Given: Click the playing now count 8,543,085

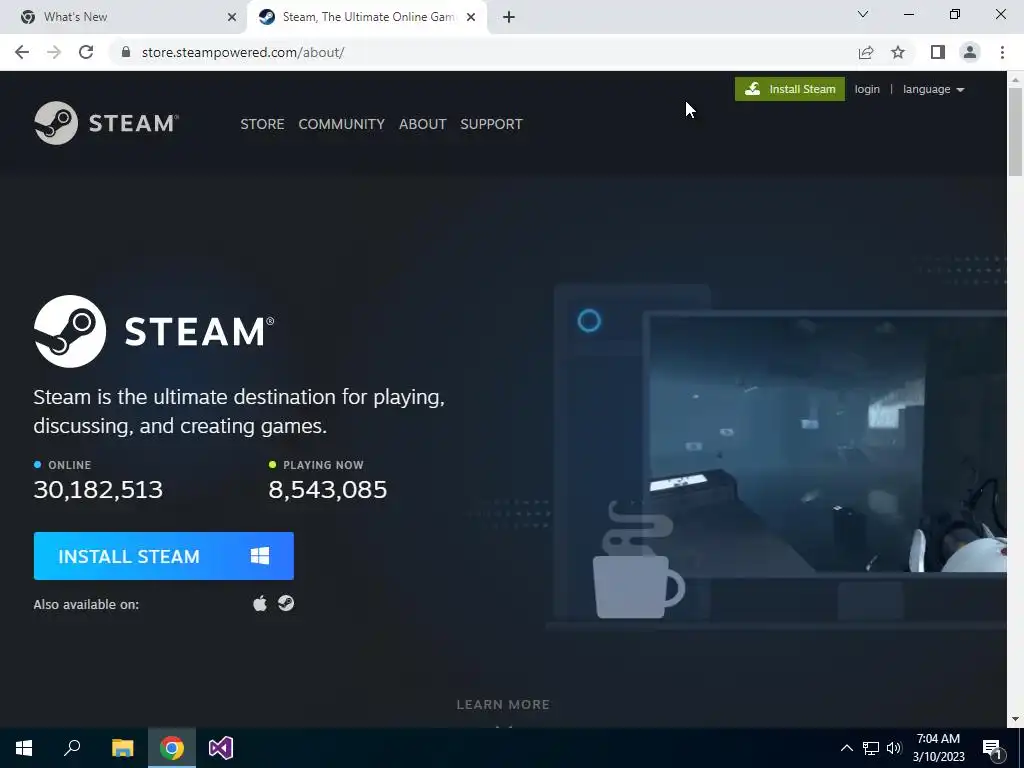Looking at the screenshot, I should tap(328, 490).
